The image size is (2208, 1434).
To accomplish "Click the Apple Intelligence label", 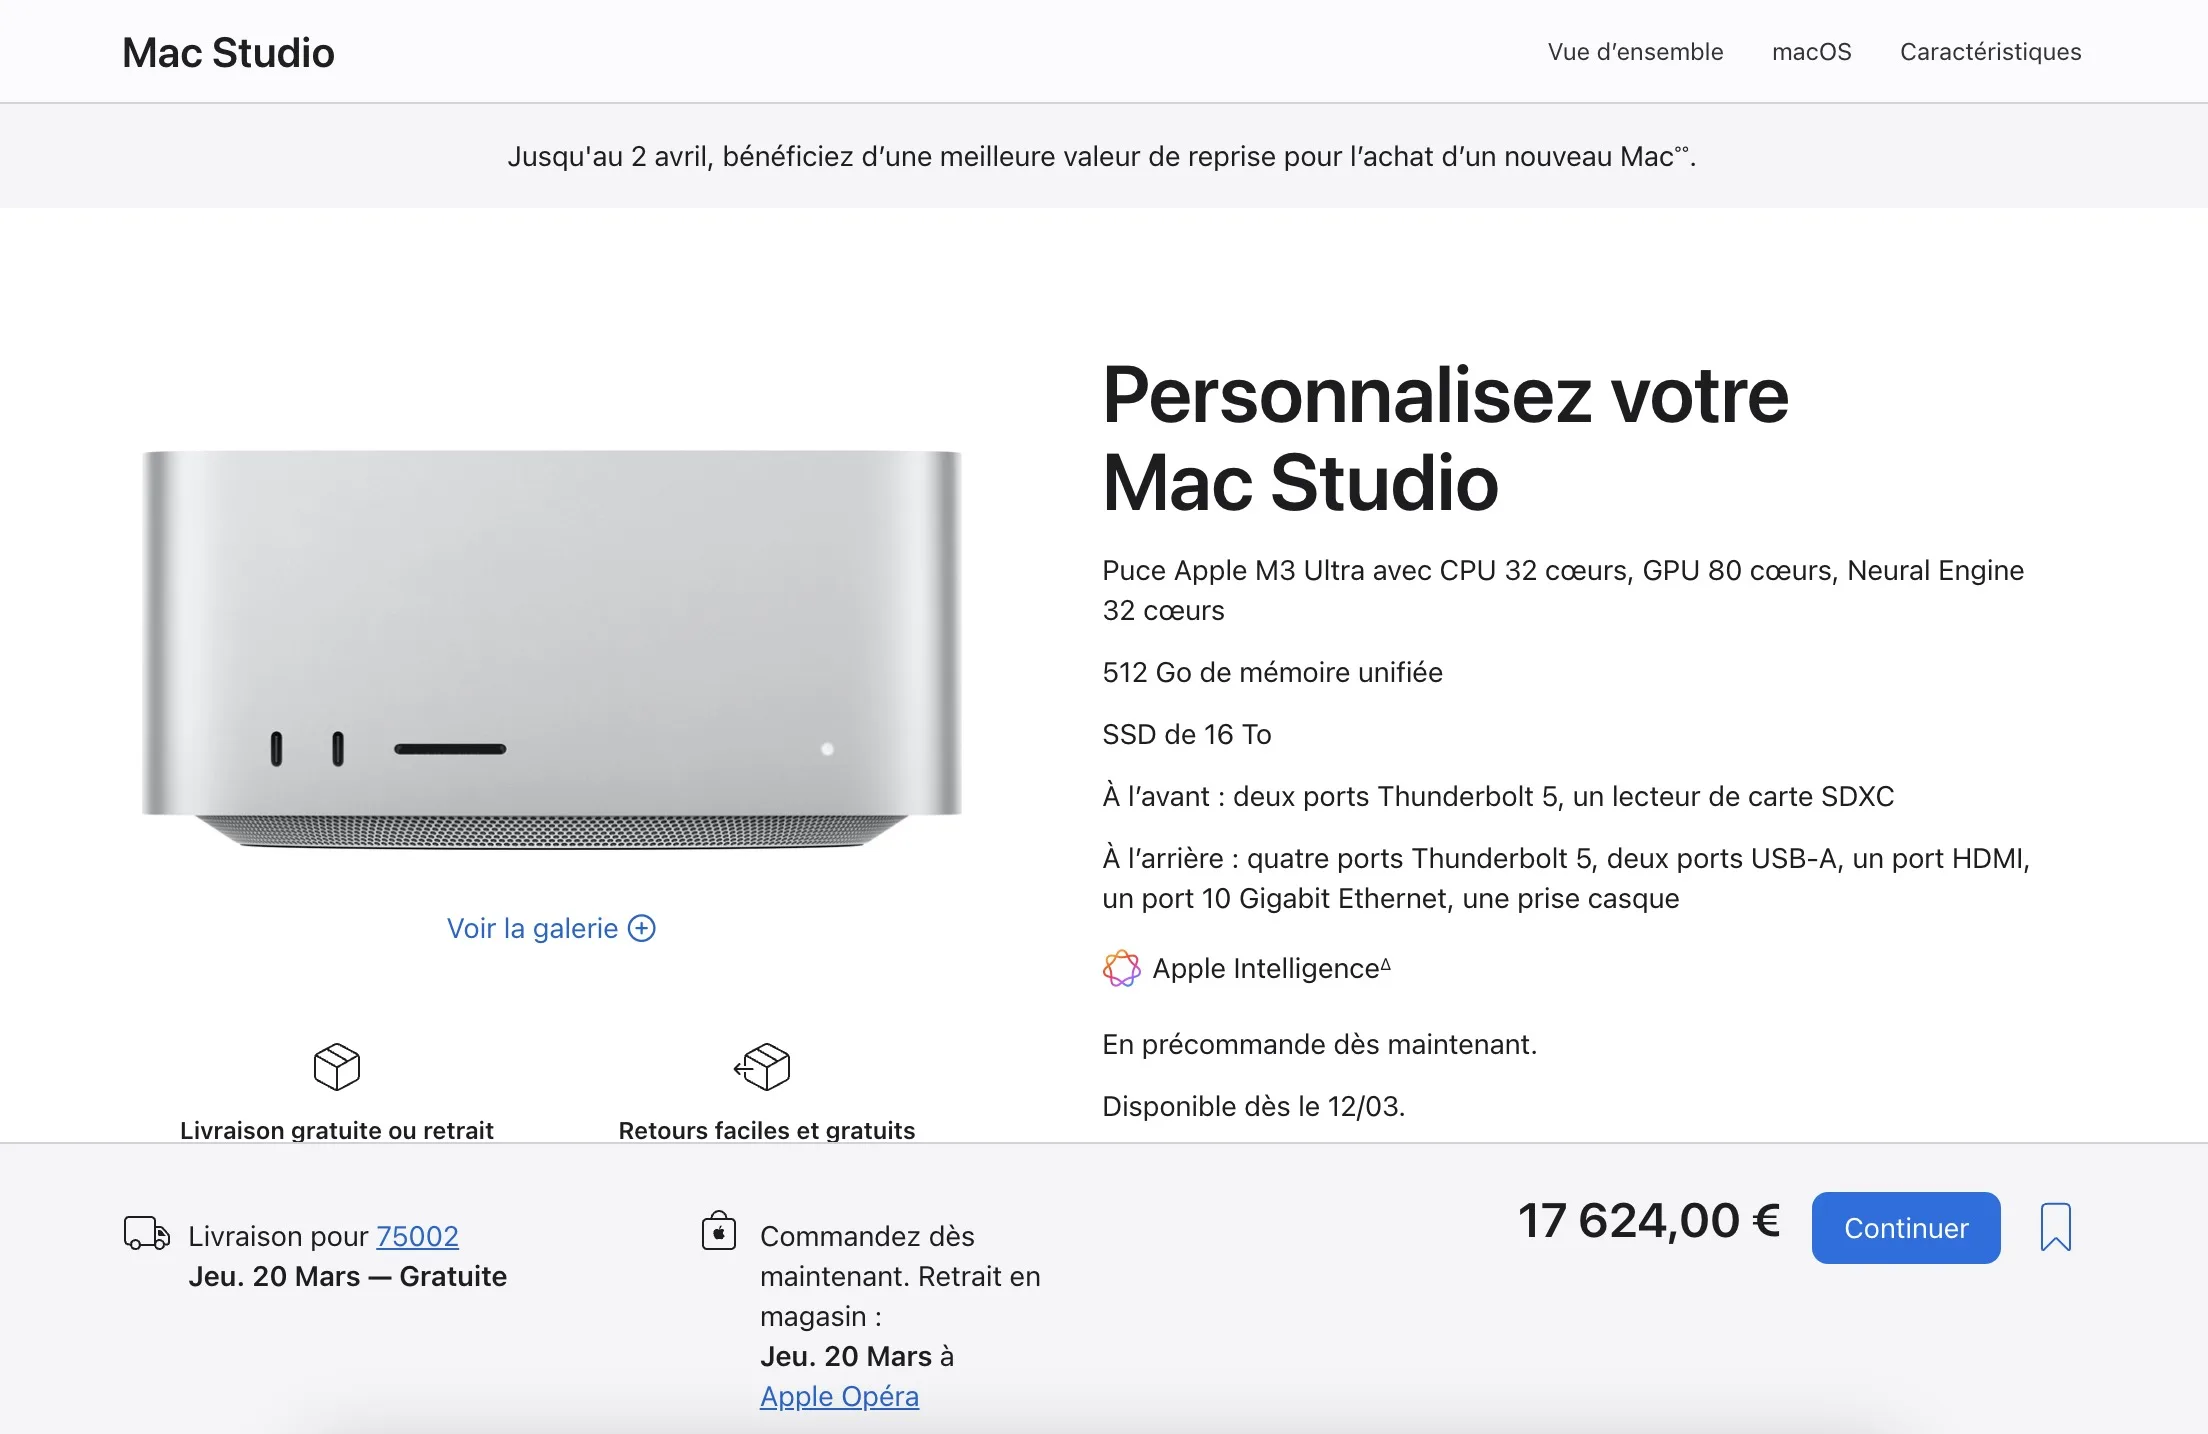I will coord(1271,968).
